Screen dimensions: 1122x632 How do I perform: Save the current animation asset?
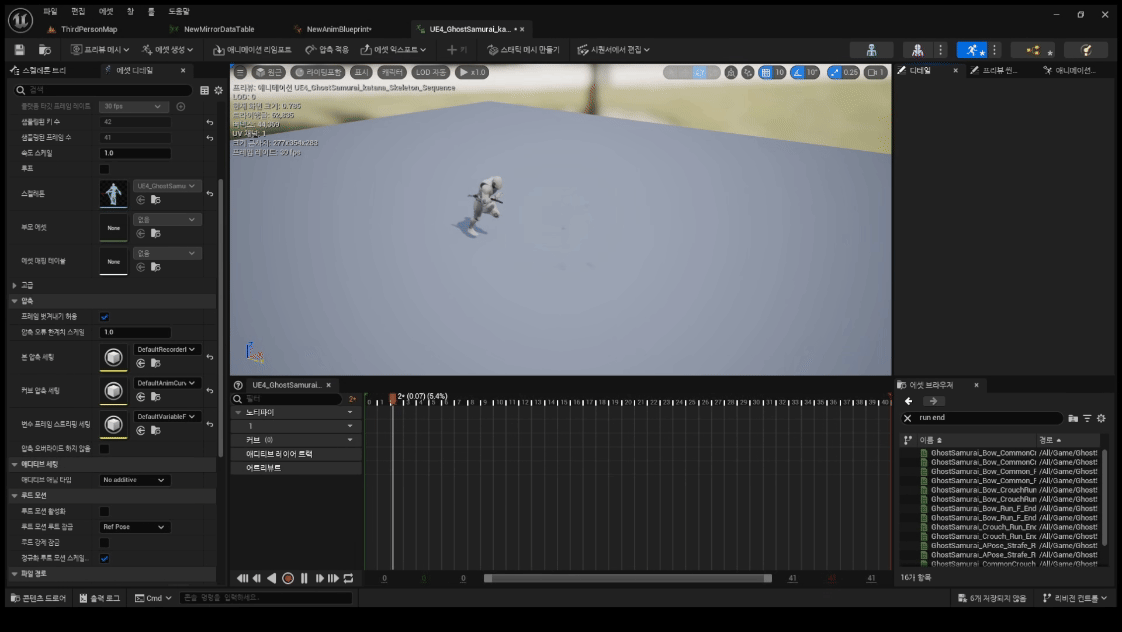pyautogui.click(x=19, y=49)
